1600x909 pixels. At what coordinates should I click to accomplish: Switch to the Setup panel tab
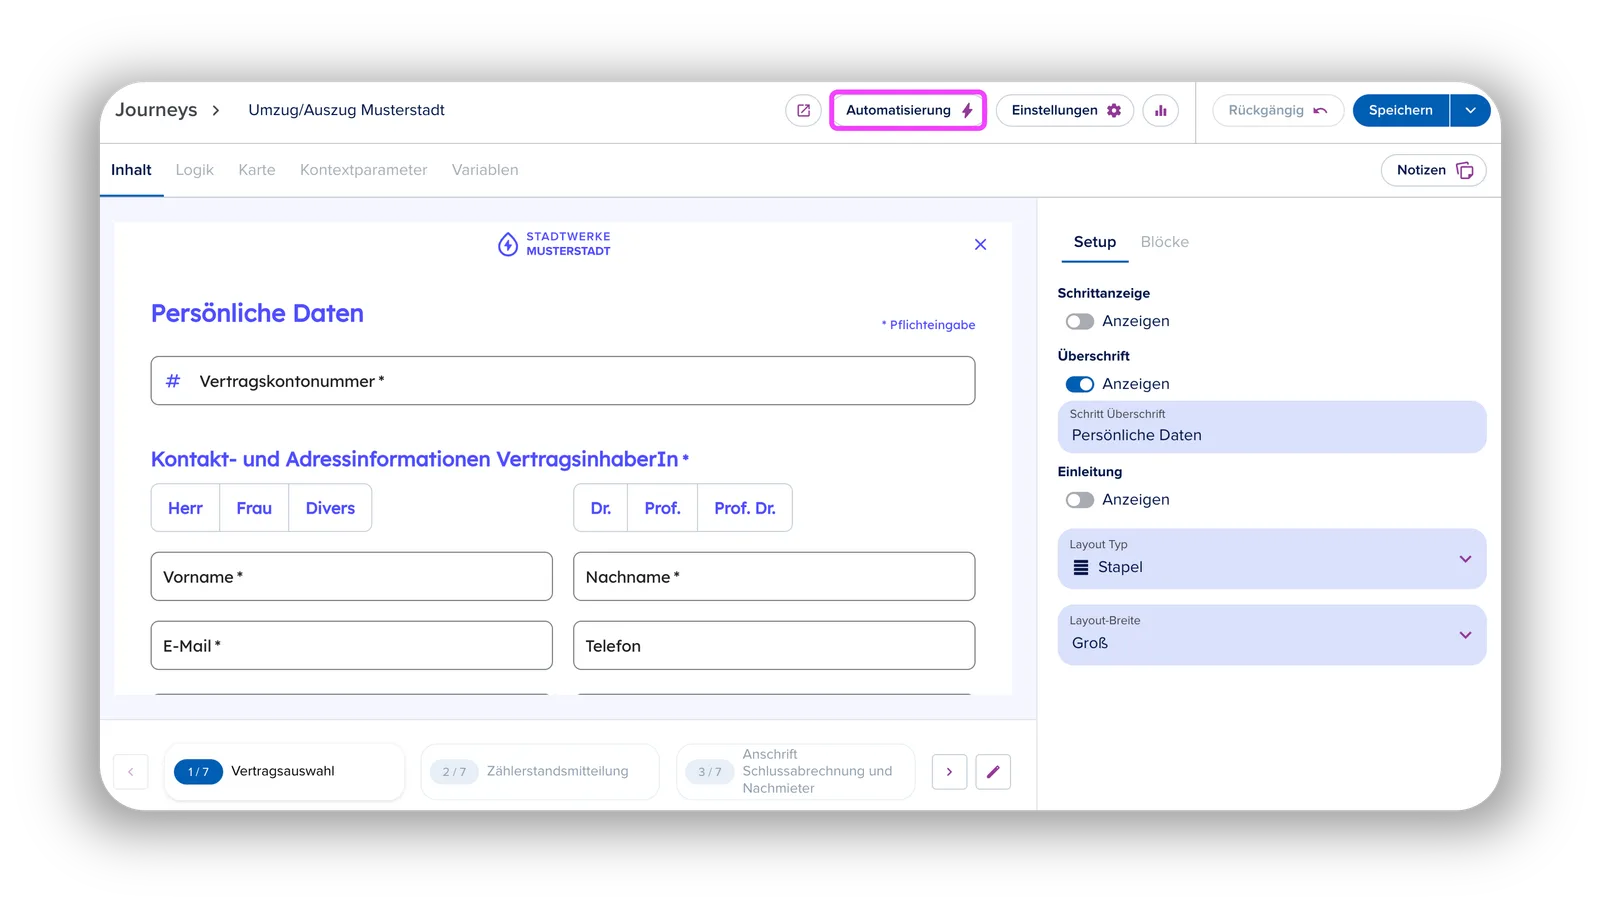coord(1095,242)
